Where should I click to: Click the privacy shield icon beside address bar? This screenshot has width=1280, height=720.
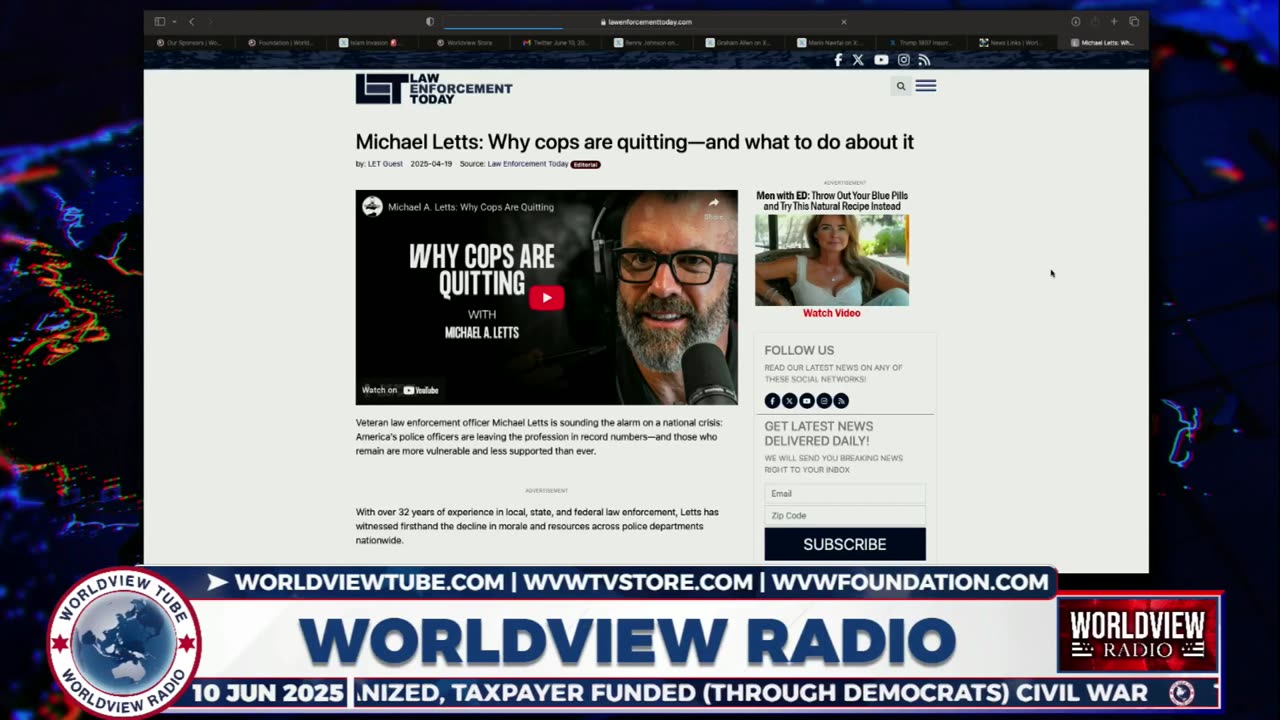(430, 21)
